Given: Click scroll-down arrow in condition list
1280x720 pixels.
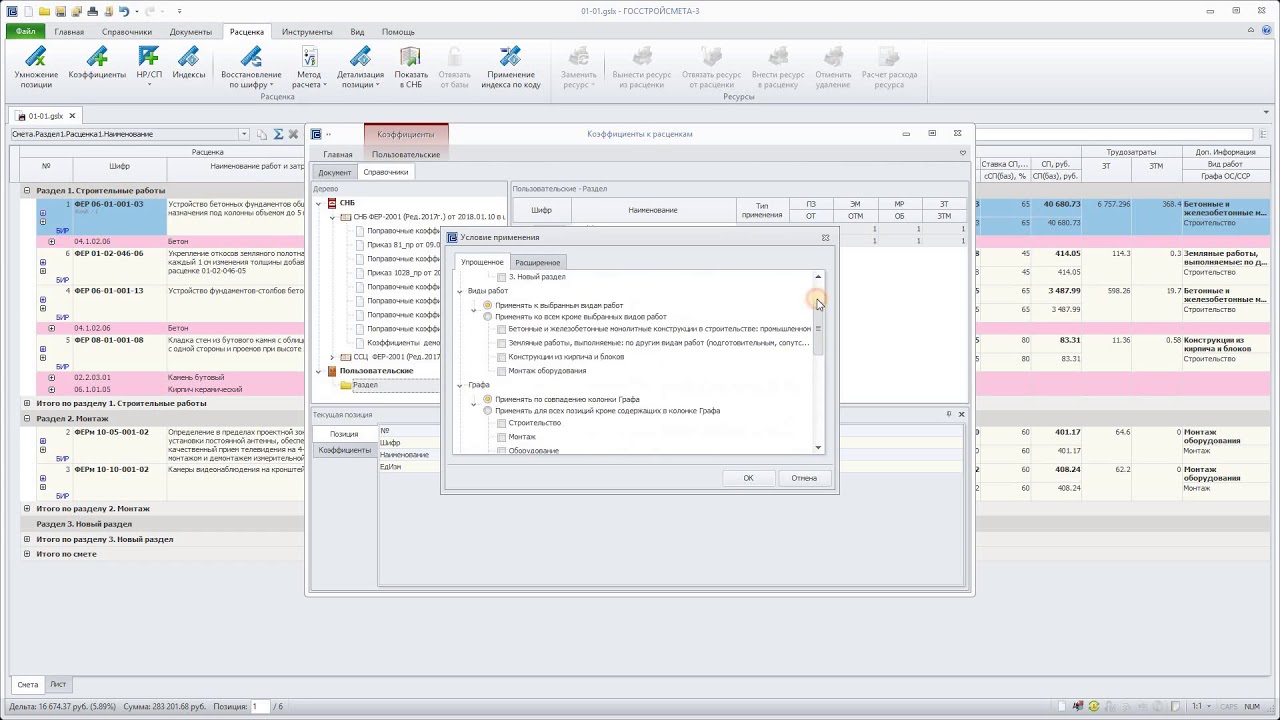Looking at the screenshot, I should [x=818, y=448].
